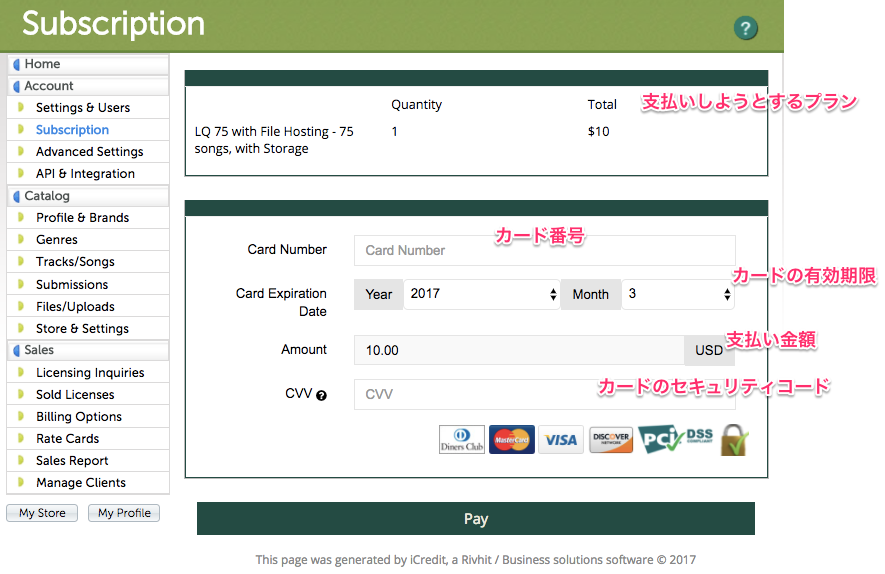The height and width of the screenshot is (574, 885).
Task: Click the MasterCard logo
Action: point(511,440)
